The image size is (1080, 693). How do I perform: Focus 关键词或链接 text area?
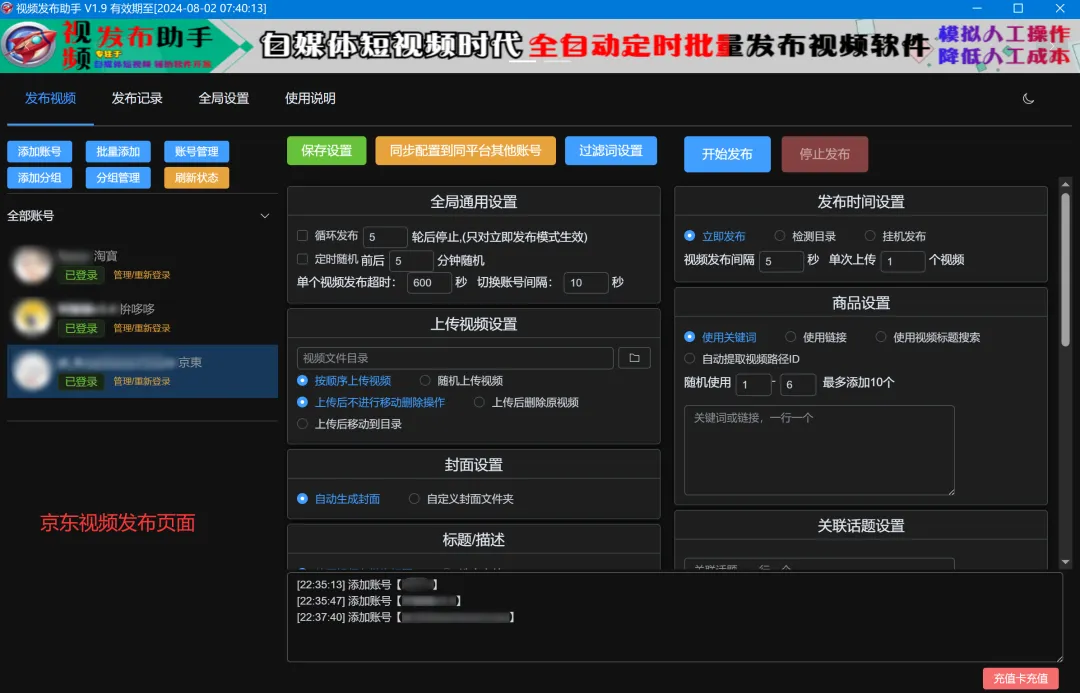[819, 450]
